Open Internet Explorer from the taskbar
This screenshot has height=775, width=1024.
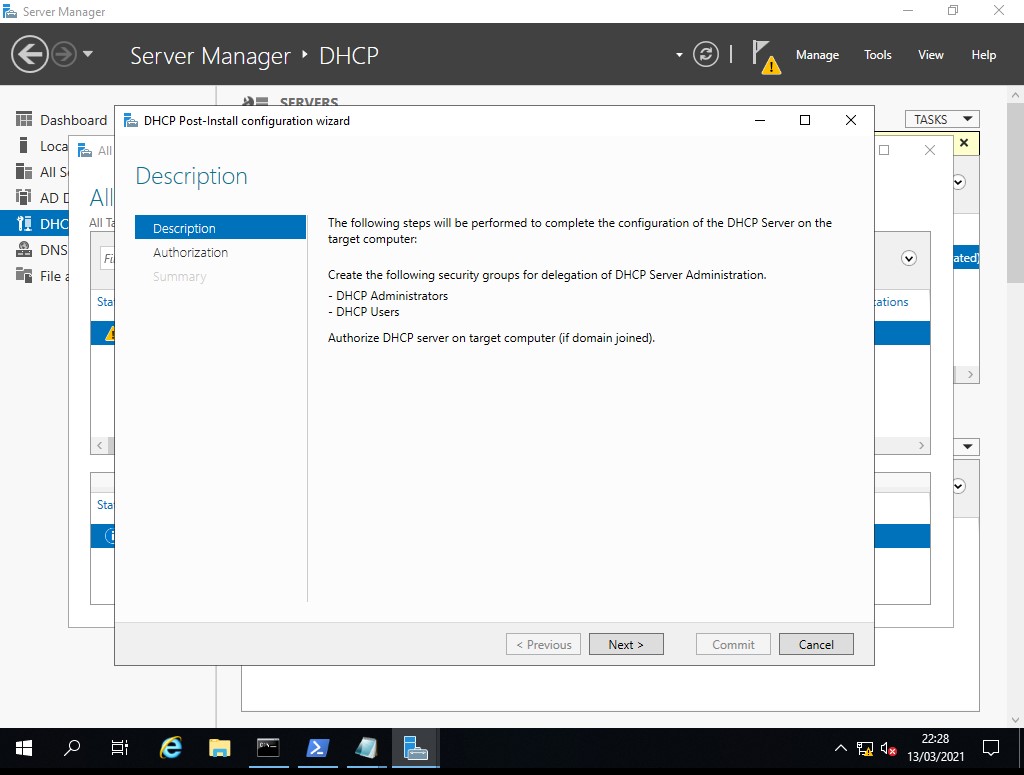[172, 748]
